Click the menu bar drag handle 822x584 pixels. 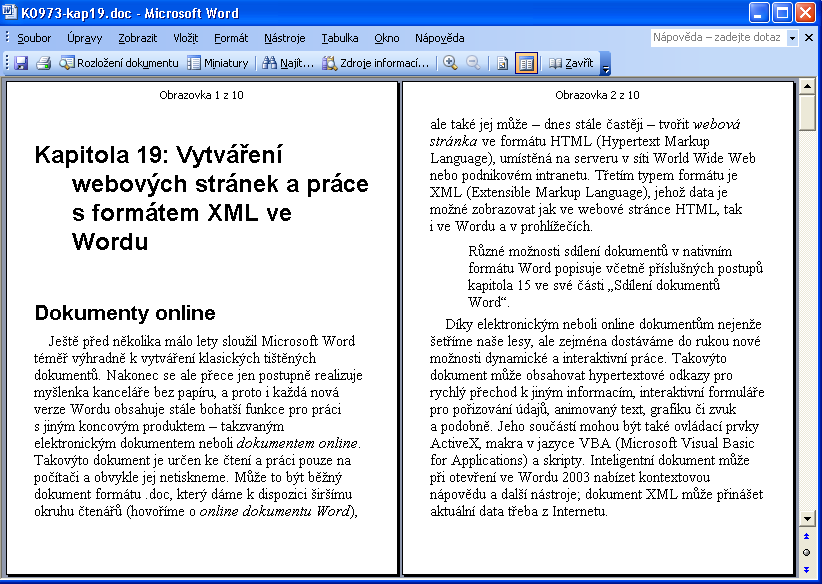click(x=7, y=38)
